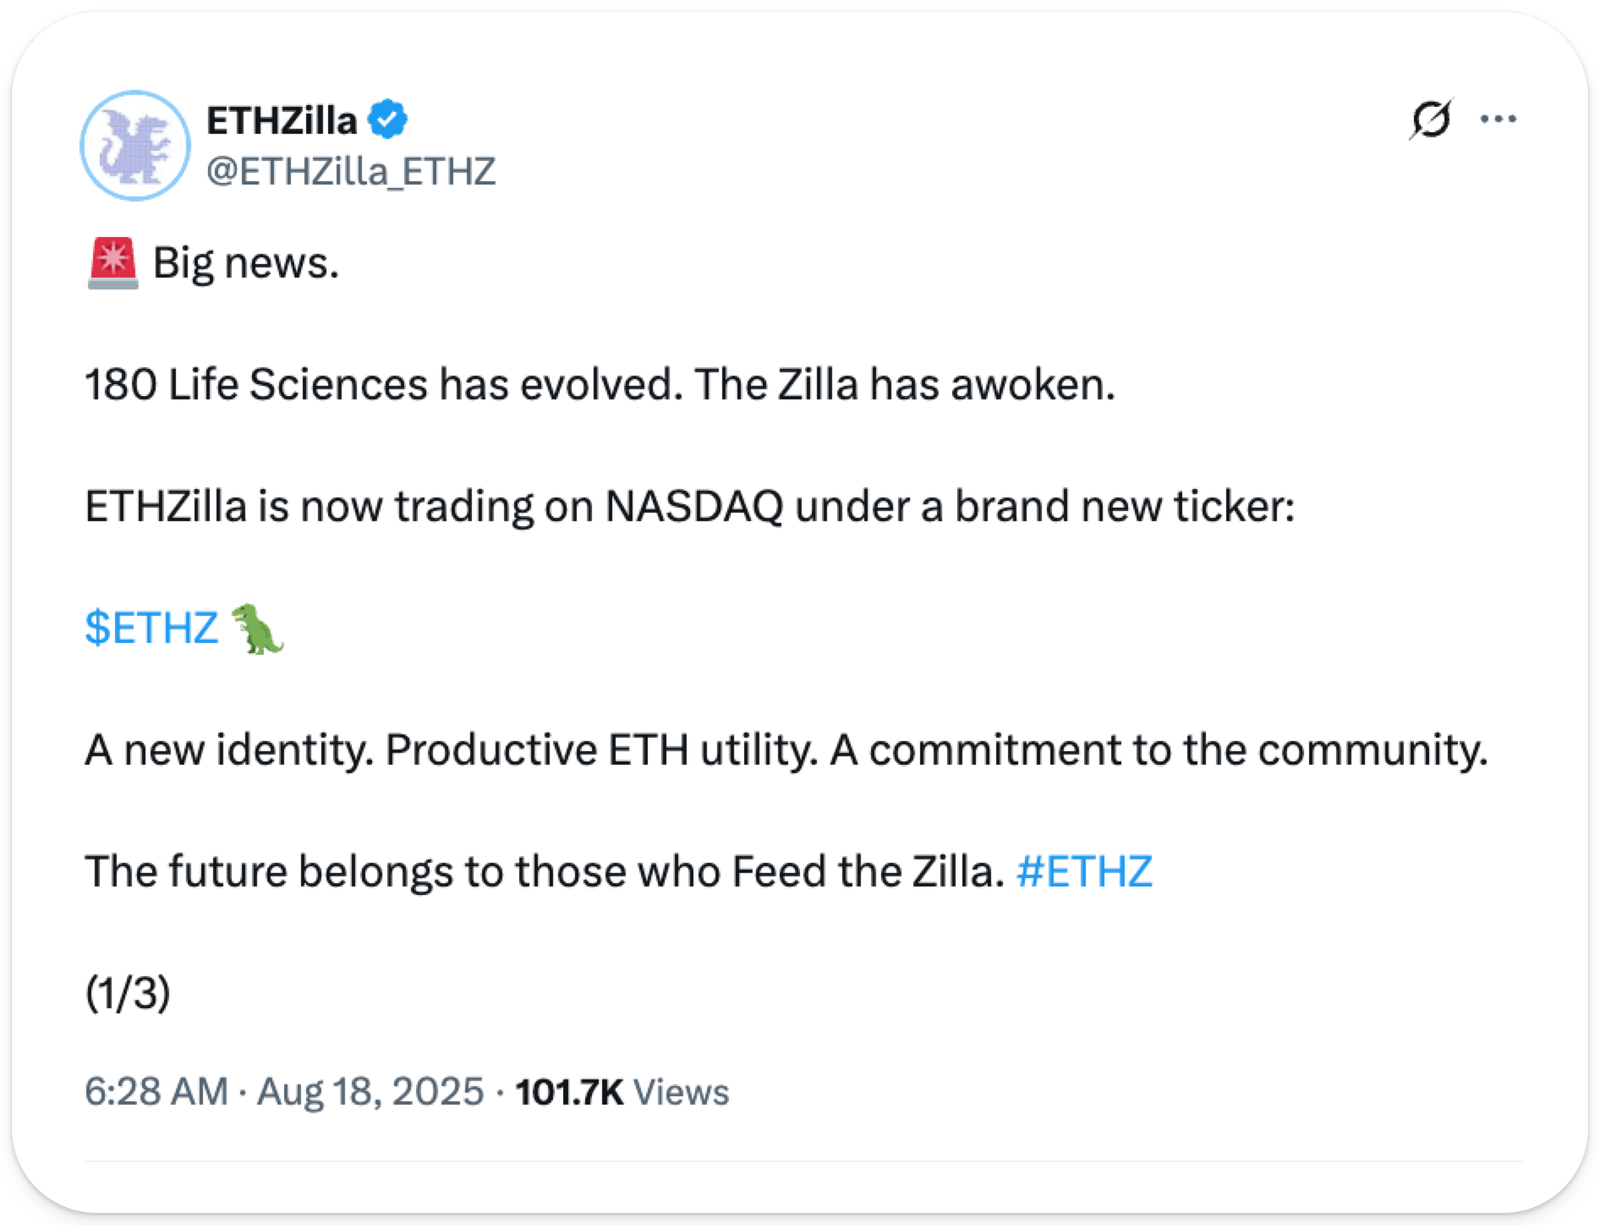
Task: Click the red siren emoji
Action: pos(112,264)
